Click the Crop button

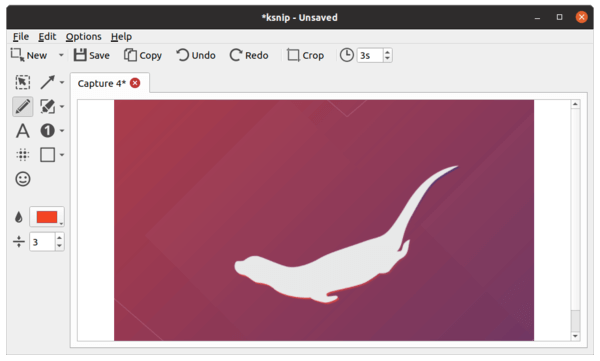click(305, 55)
